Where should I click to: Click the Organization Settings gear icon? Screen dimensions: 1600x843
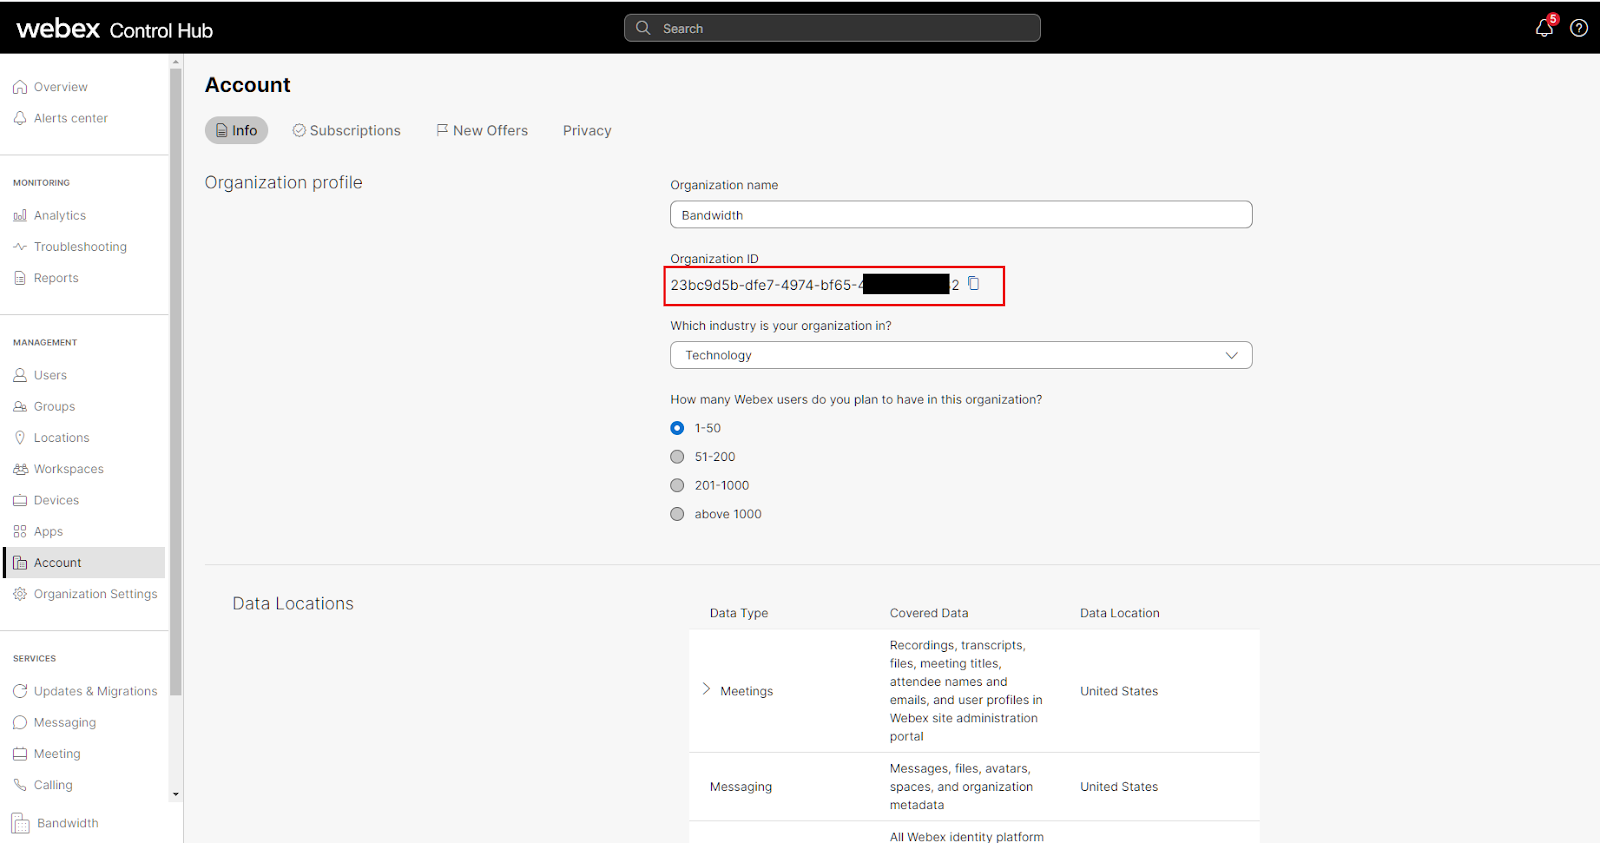tap(20, 594)
